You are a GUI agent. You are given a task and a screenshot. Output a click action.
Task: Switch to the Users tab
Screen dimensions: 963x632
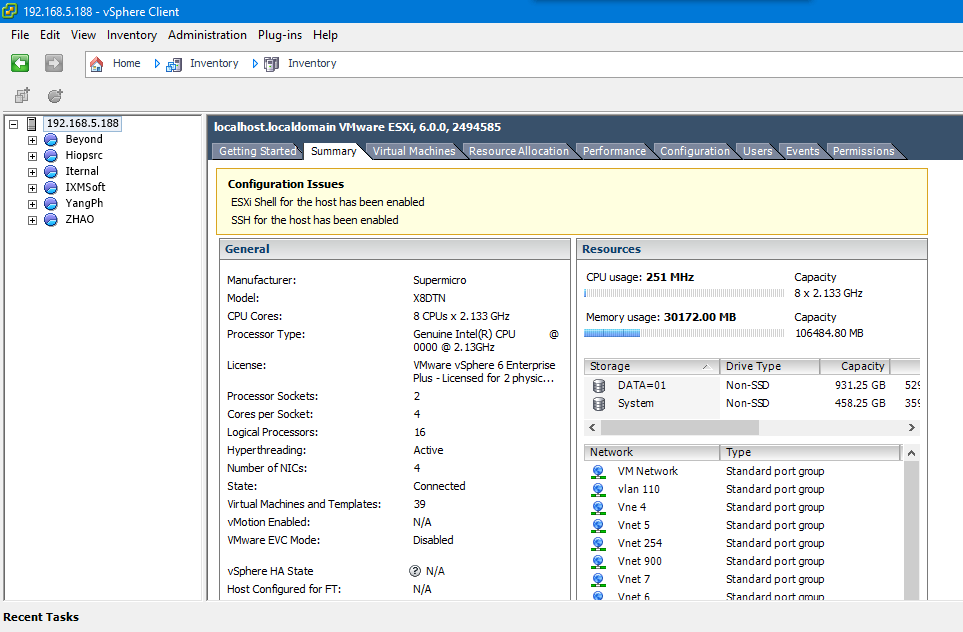coord(757,151)
